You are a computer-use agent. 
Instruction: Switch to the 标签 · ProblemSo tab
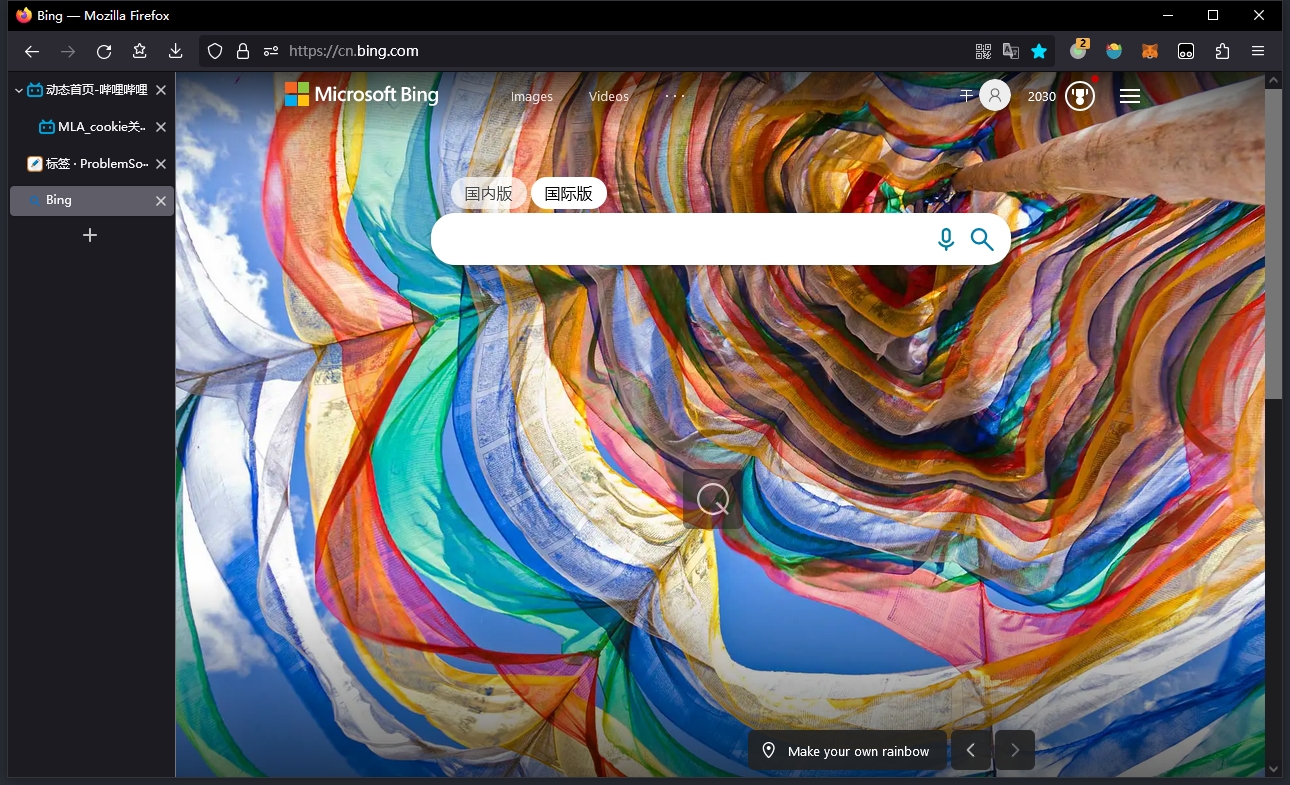coord(96,164)
